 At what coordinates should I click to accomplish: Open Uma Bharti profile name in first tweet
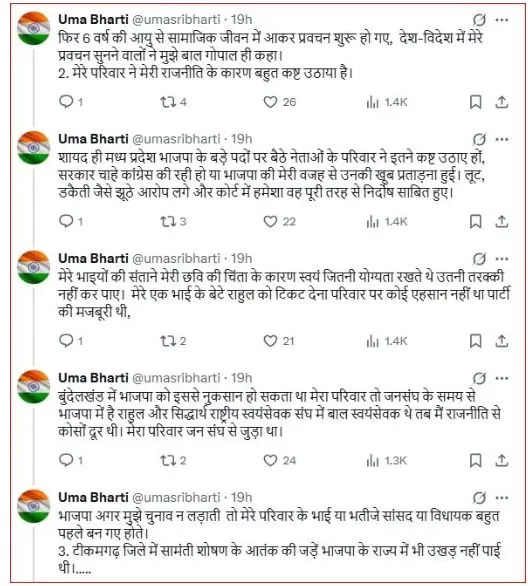pos(93,19)
